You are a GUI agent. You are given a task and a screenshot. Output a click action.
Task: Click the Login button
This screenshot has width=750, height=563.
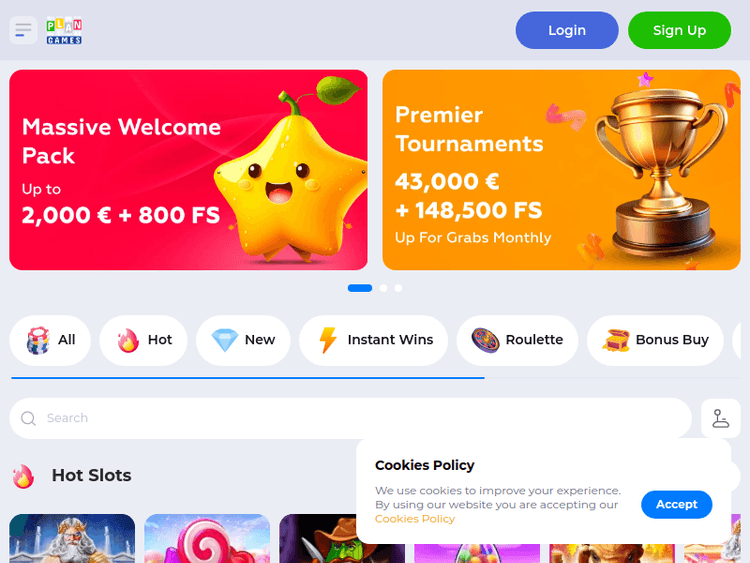(567, 30)
